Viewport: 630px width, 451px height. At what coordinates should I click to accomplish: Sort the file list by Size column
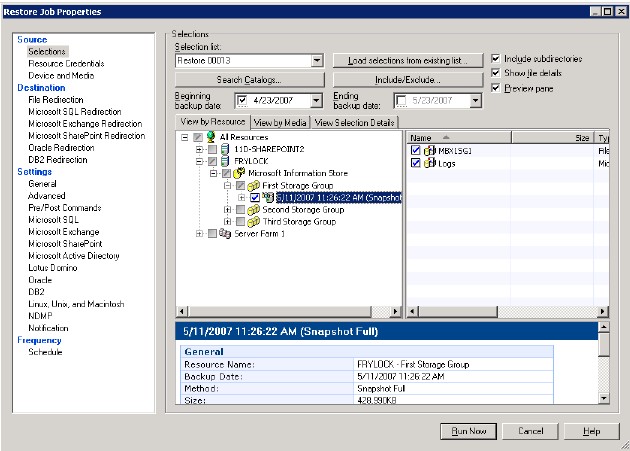pos(553,138)
